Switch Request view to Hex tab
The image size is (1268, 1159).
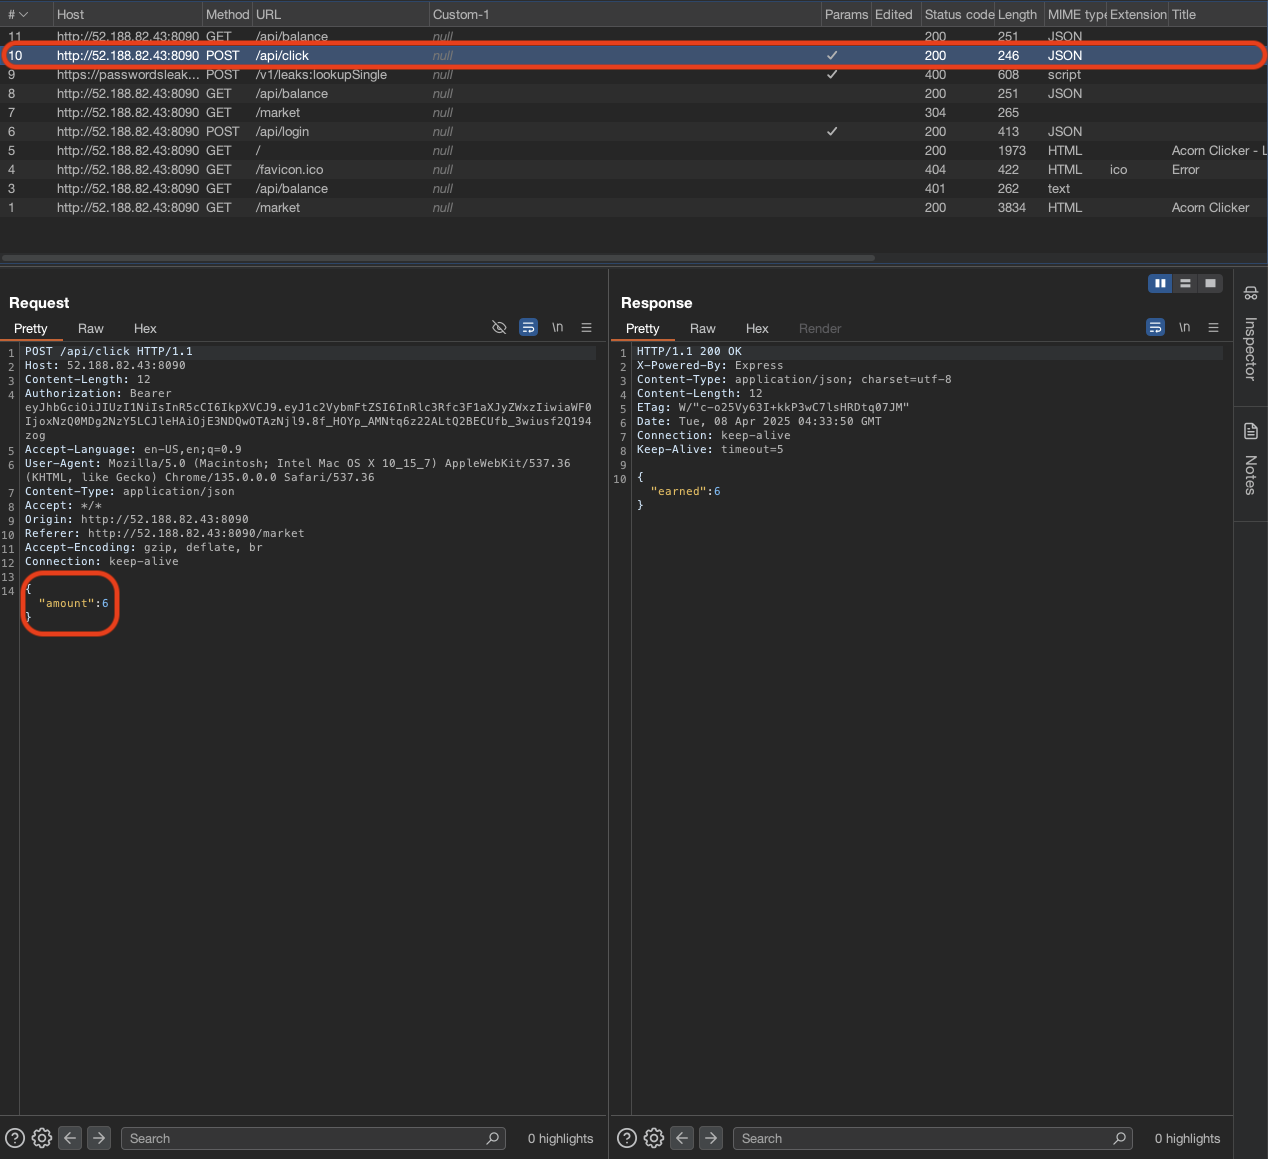pos(145,328)
